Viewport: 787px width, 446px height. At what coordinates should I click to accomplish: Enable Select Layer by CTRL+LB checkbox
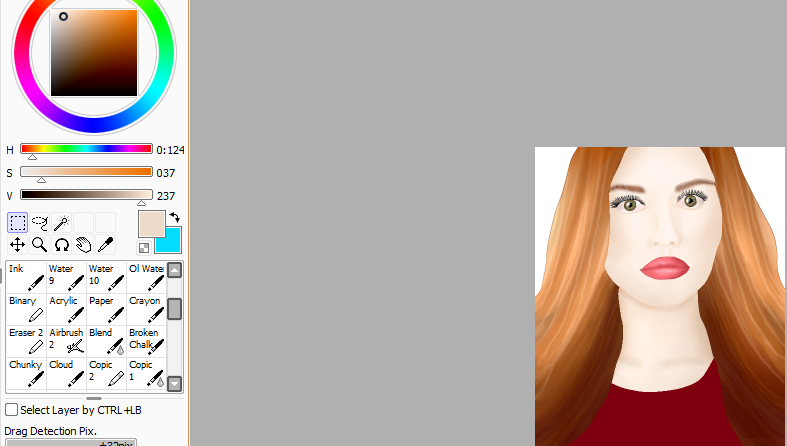tap(12, 410)
